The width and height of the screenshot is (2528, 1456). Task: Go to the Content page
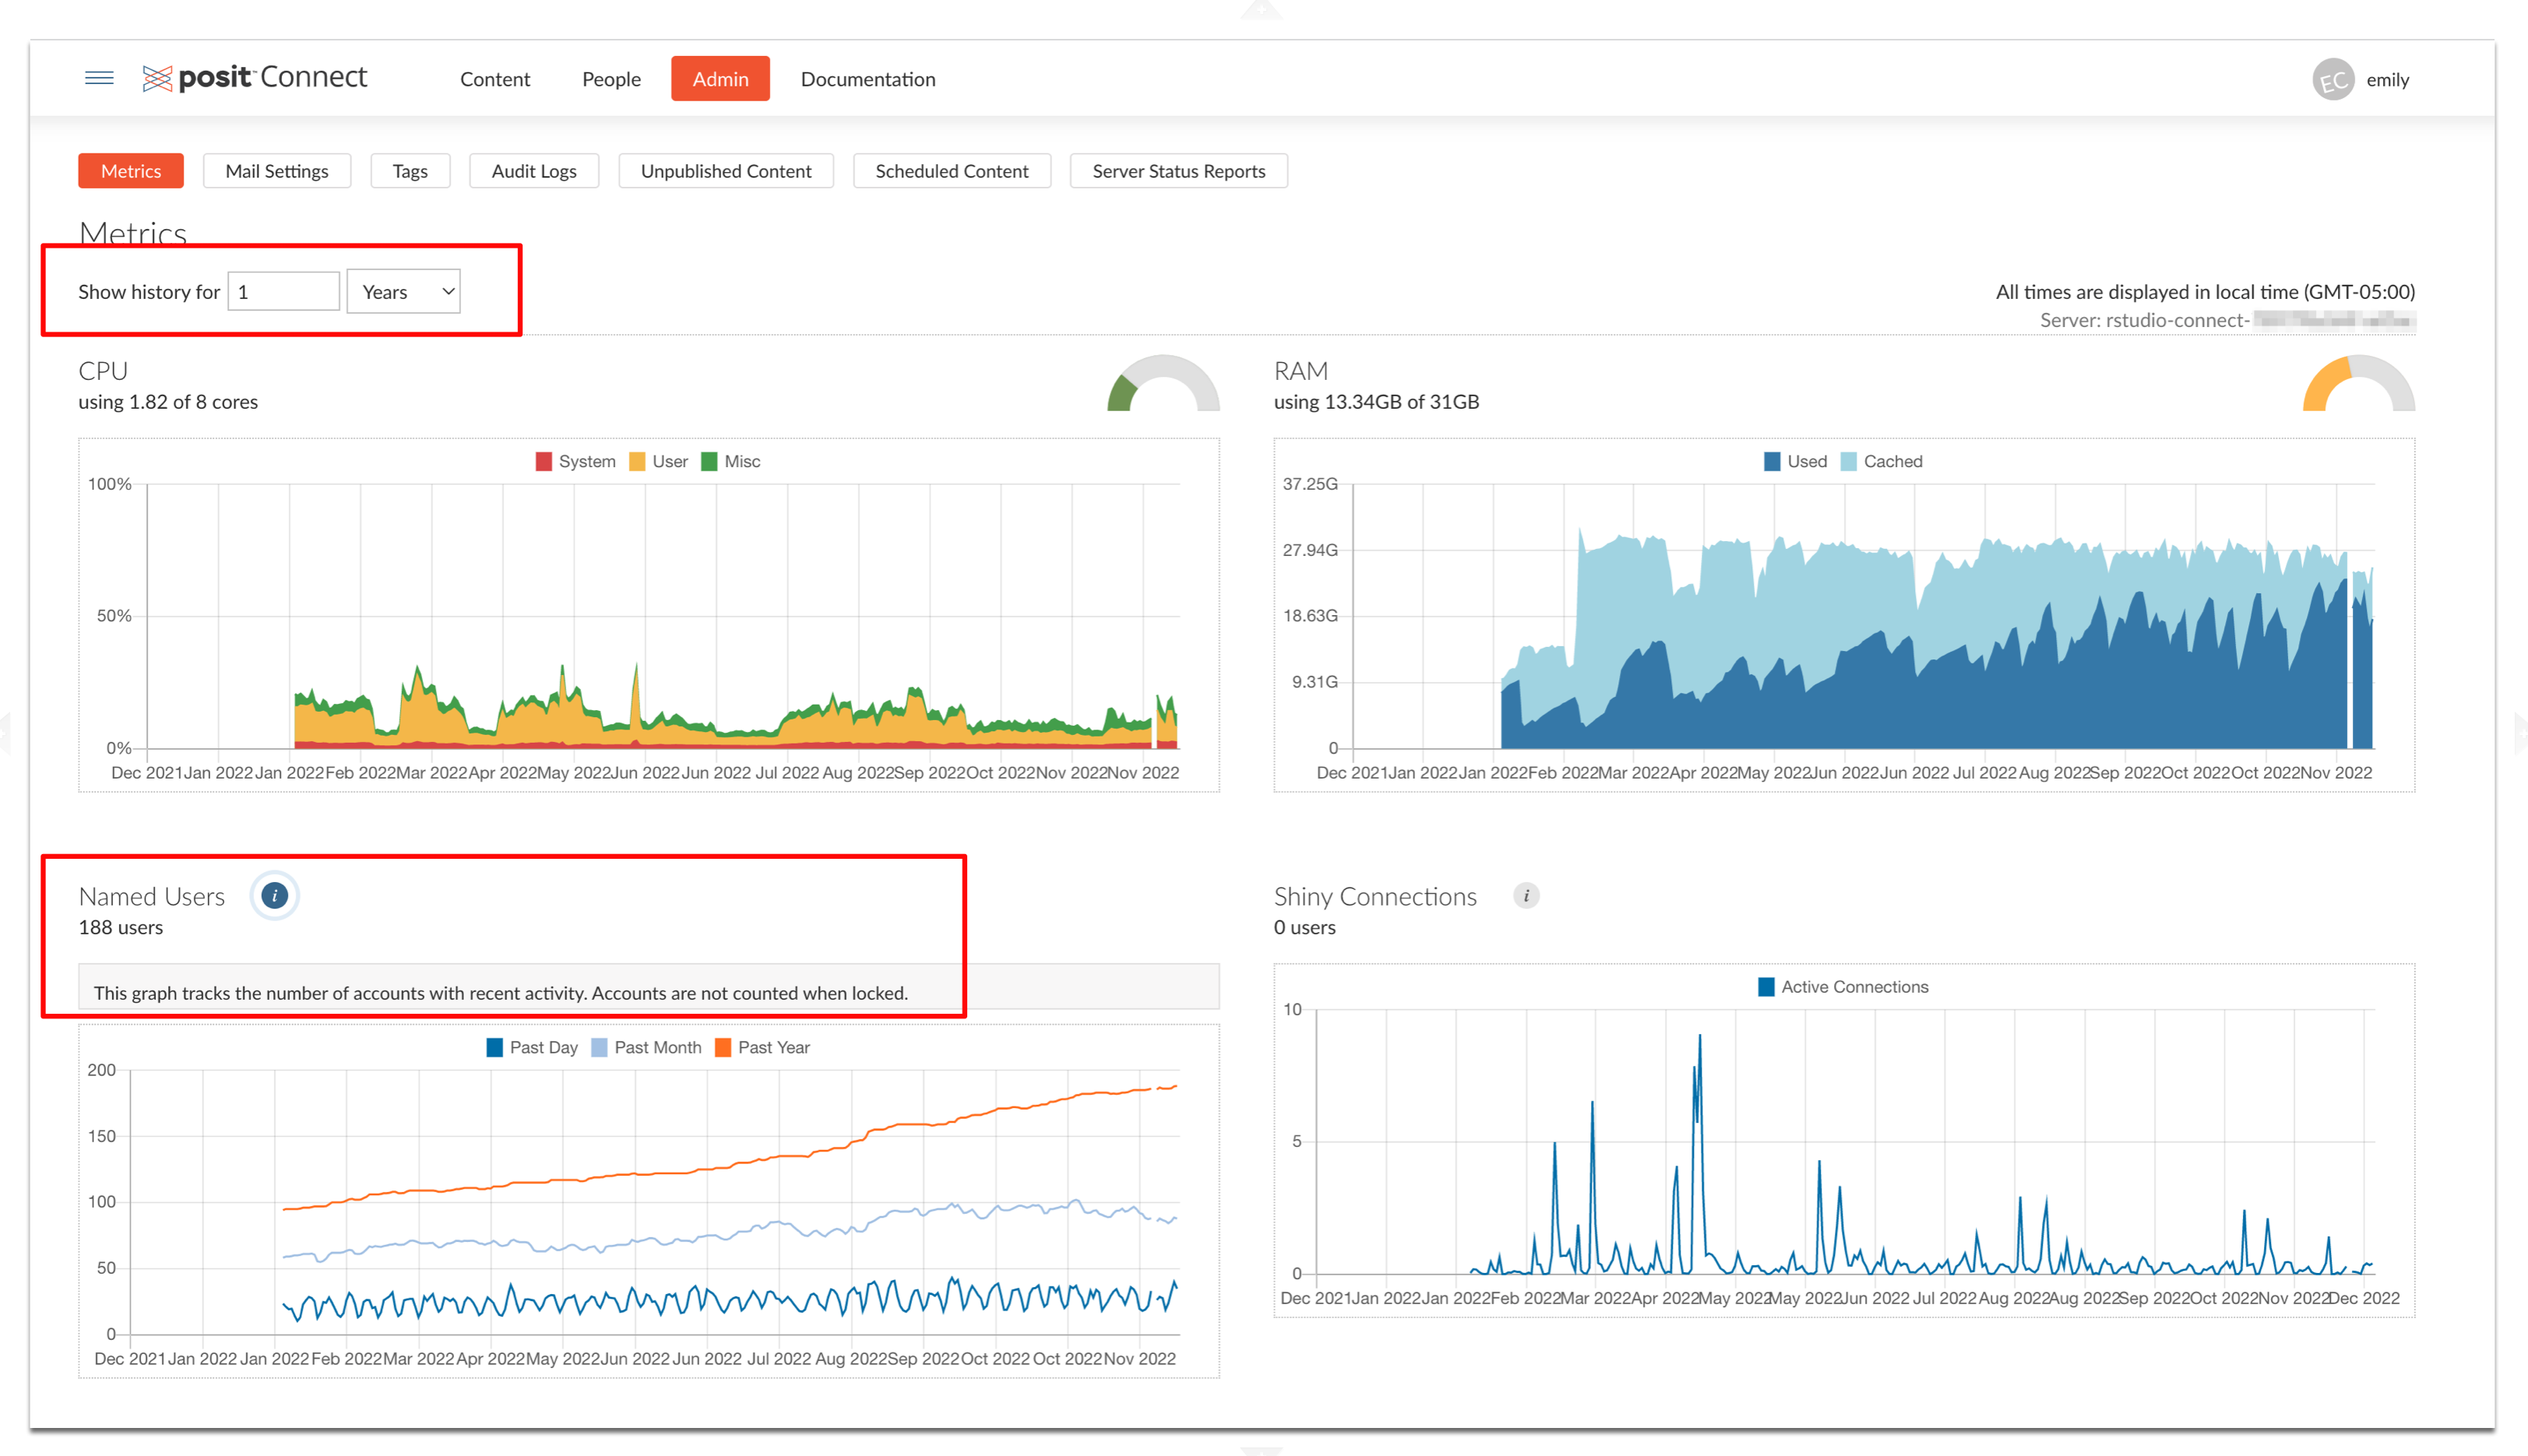(x=495, y=79)
